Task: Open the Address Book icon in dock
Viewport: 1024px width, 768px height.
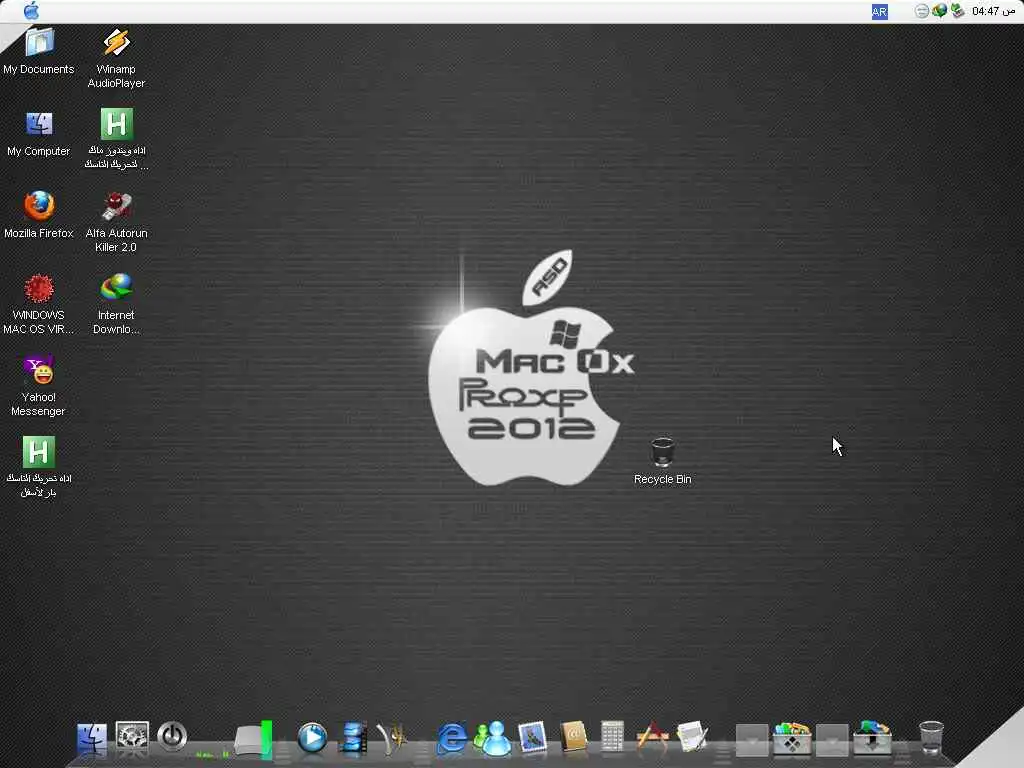Action: (573, 738)
